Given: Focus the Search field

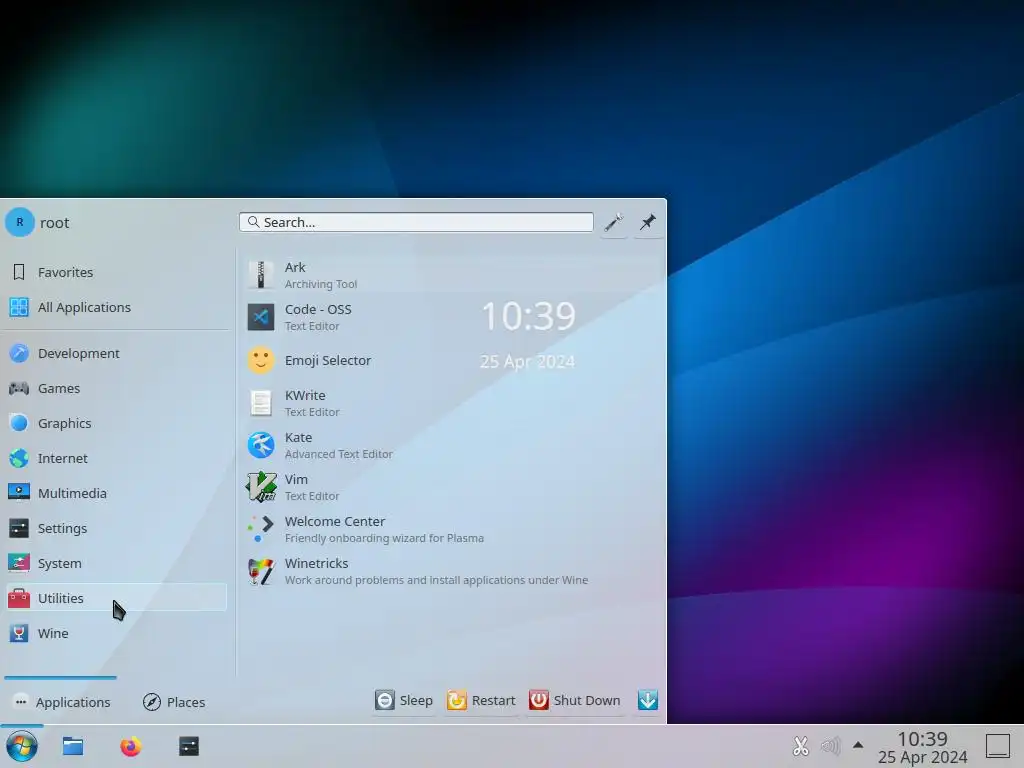Looking at the screenshot, I should (x=416, y=222).
